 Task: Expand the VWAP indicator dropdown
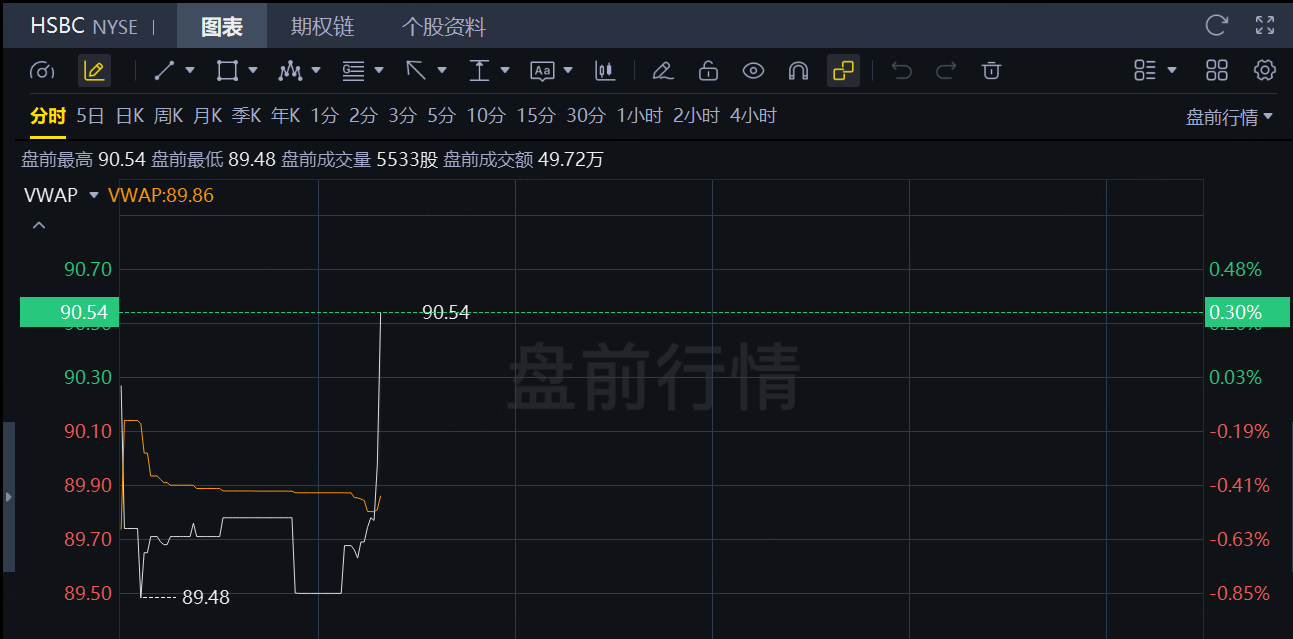coord(94,195)
